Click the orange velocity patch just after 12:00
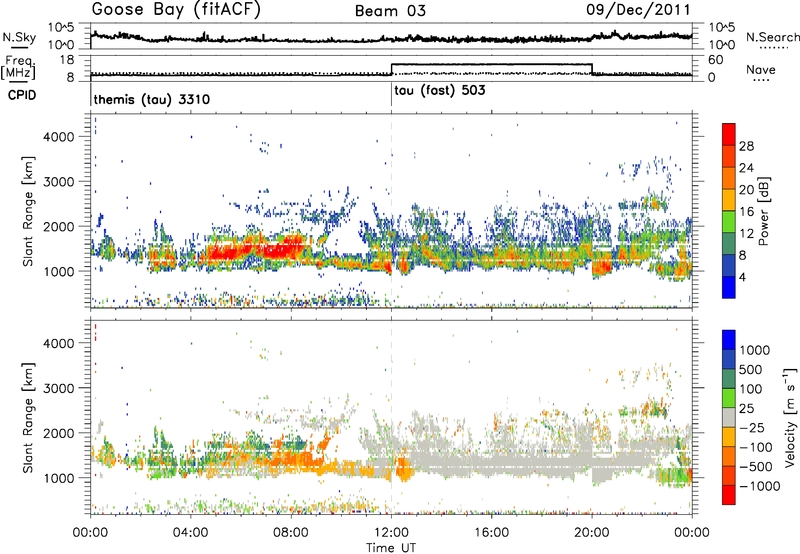 click(x=404, y=469)
